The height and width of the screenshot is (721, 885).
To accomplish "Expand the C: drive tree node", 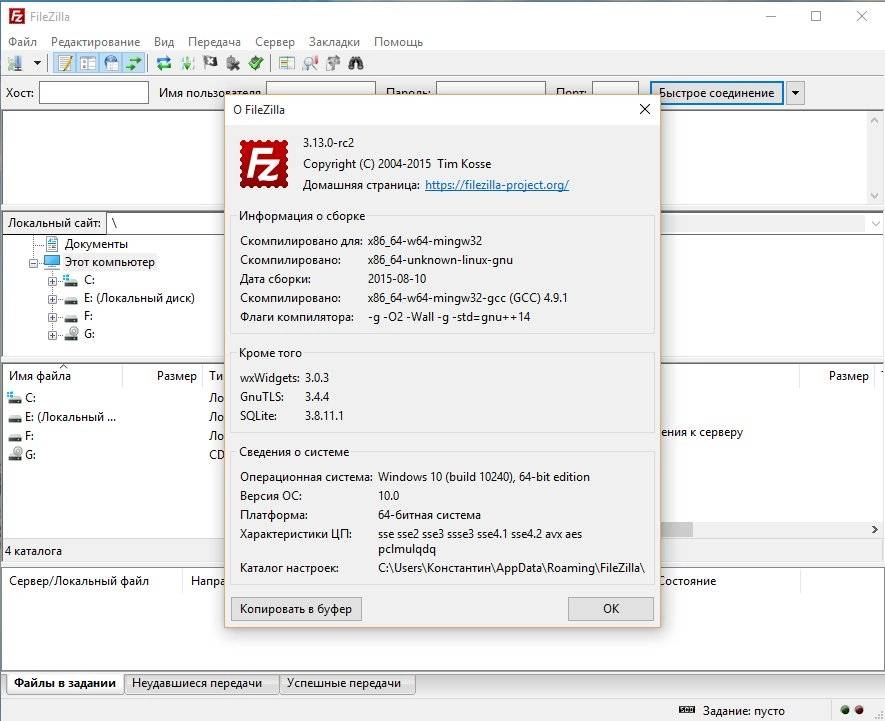I will tap(52, 281).
